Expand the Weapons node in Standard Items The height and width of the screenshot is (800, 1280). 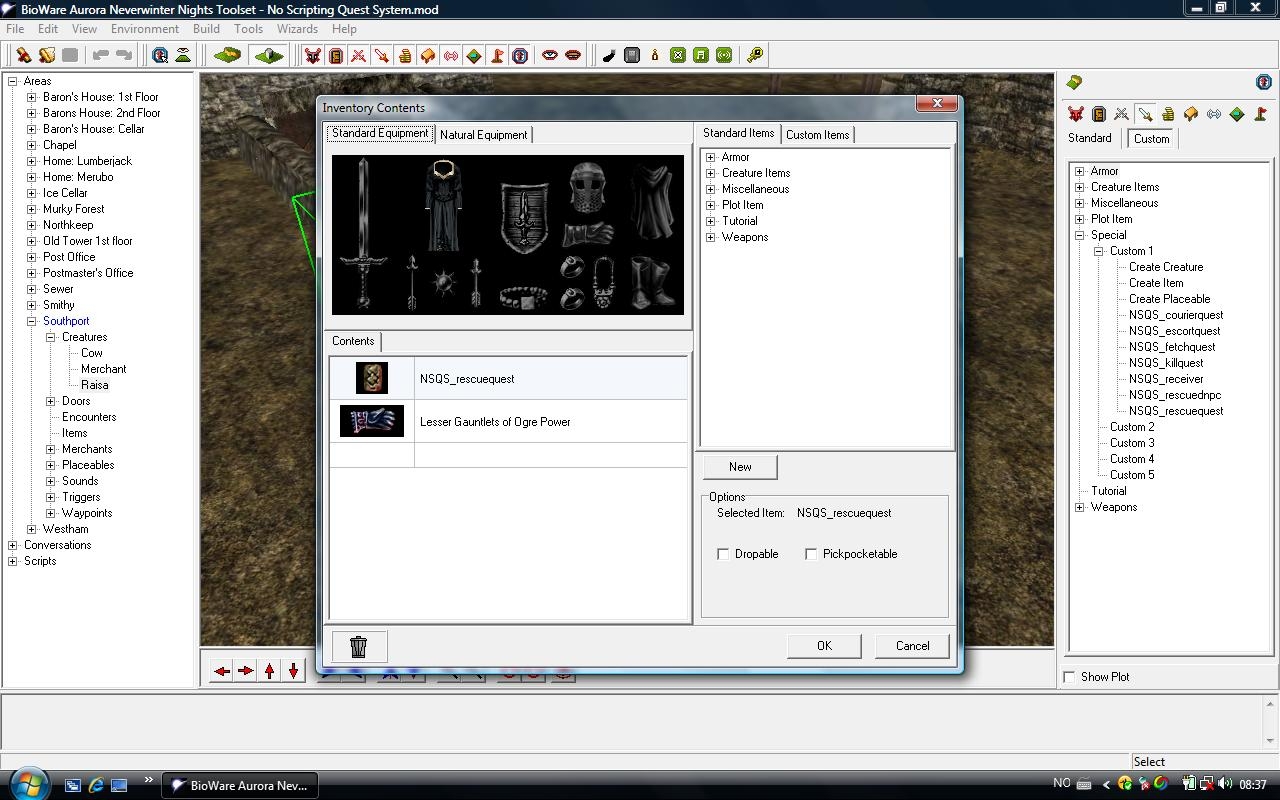click(710, 237)
